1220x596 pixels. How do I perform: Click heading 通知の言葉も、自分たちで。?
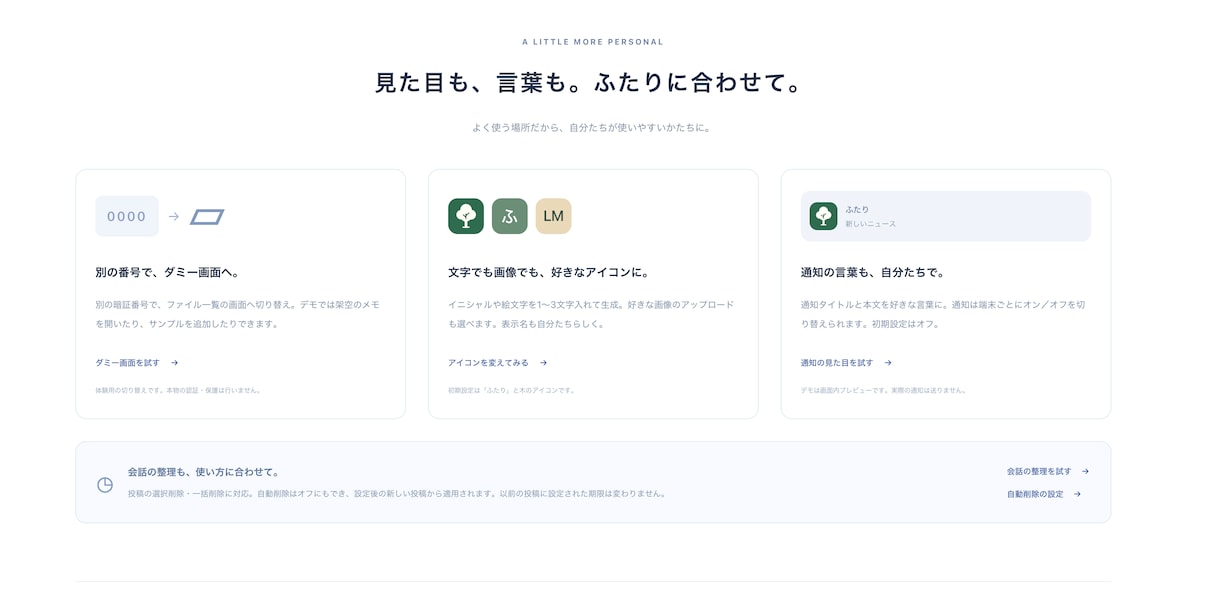pyautogui.click(x=873, y=272)
